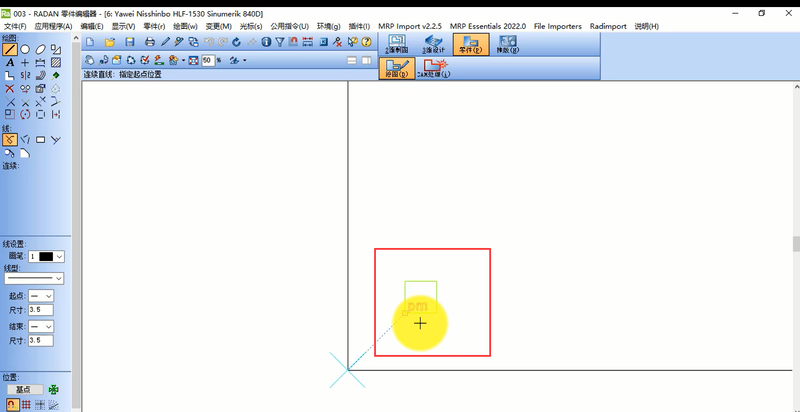The height and width of the screenshot is (412, 800).
Task: Click the 50 zoom percent field
Action: click(208, 60)
